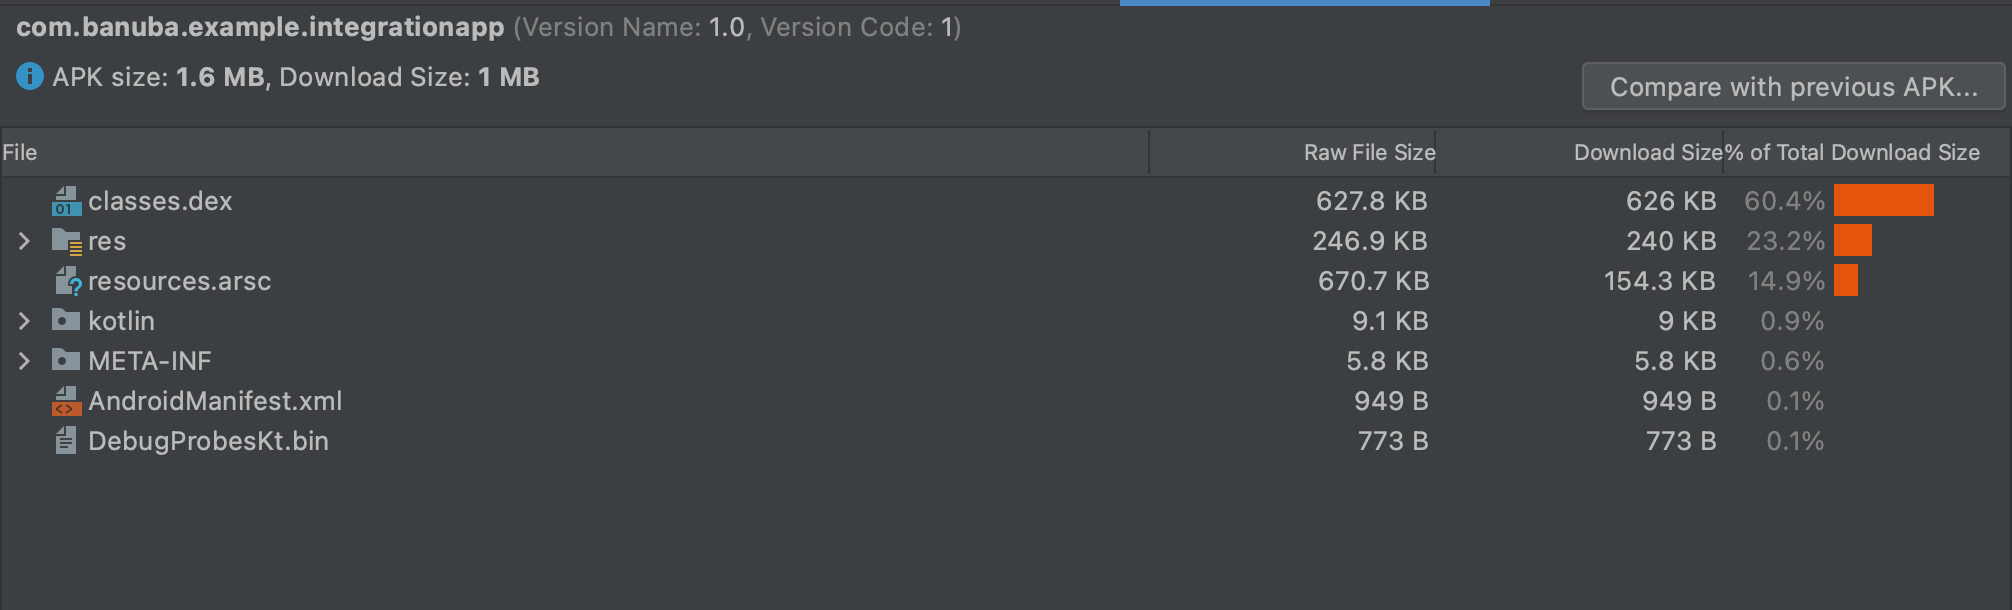The image size is (2012, 610).
Task: Expand the kotlin folder
Action: pos(25,321)
